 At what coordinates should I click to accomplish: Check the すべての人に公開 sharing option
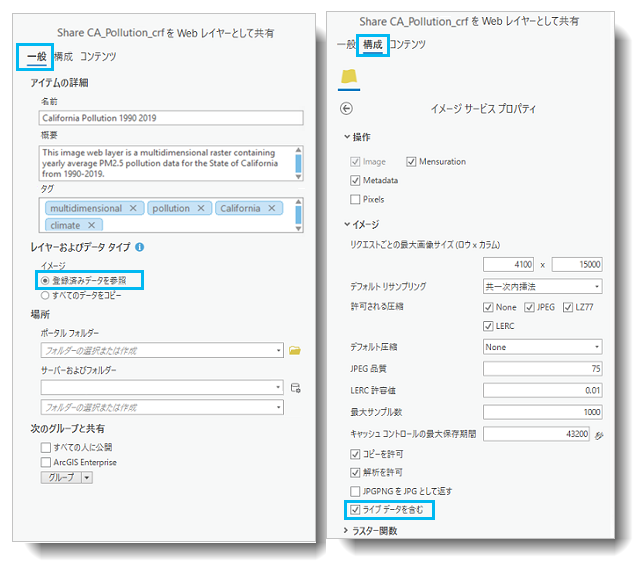(x=45, y=447)
